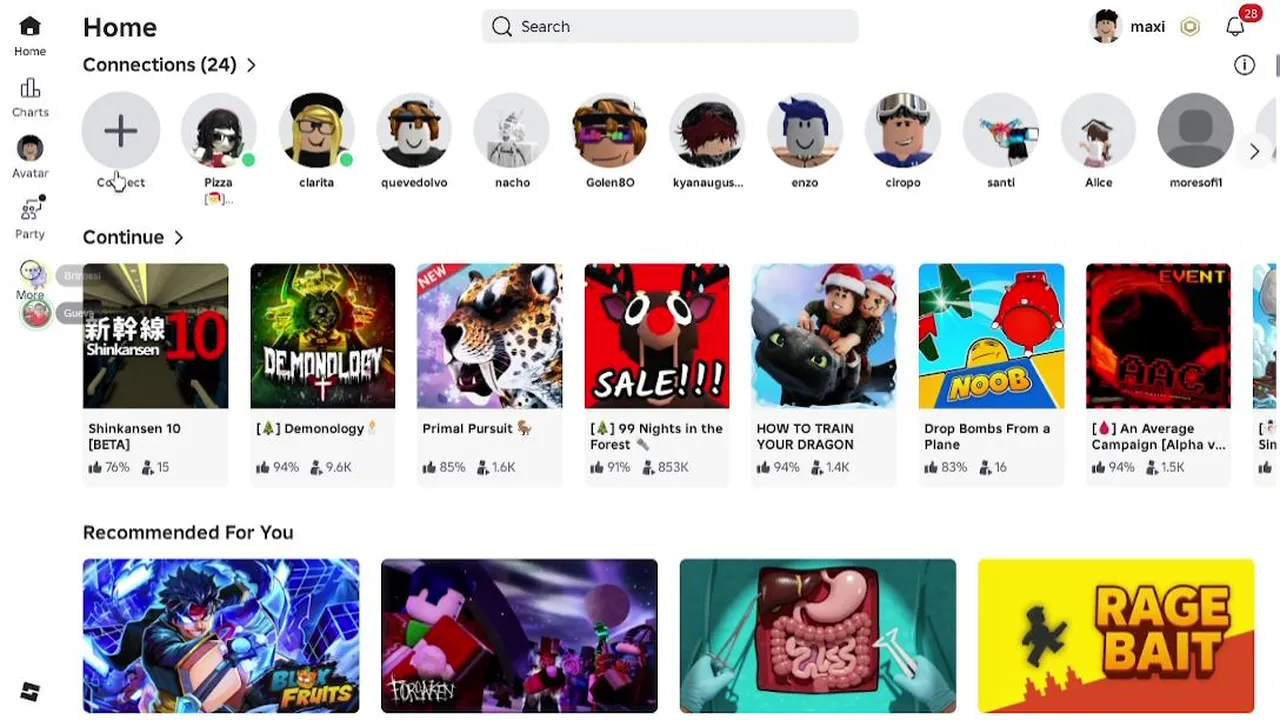
Task: Click the Roblox logo at bottom left
Action: click(x=30, y=691)
